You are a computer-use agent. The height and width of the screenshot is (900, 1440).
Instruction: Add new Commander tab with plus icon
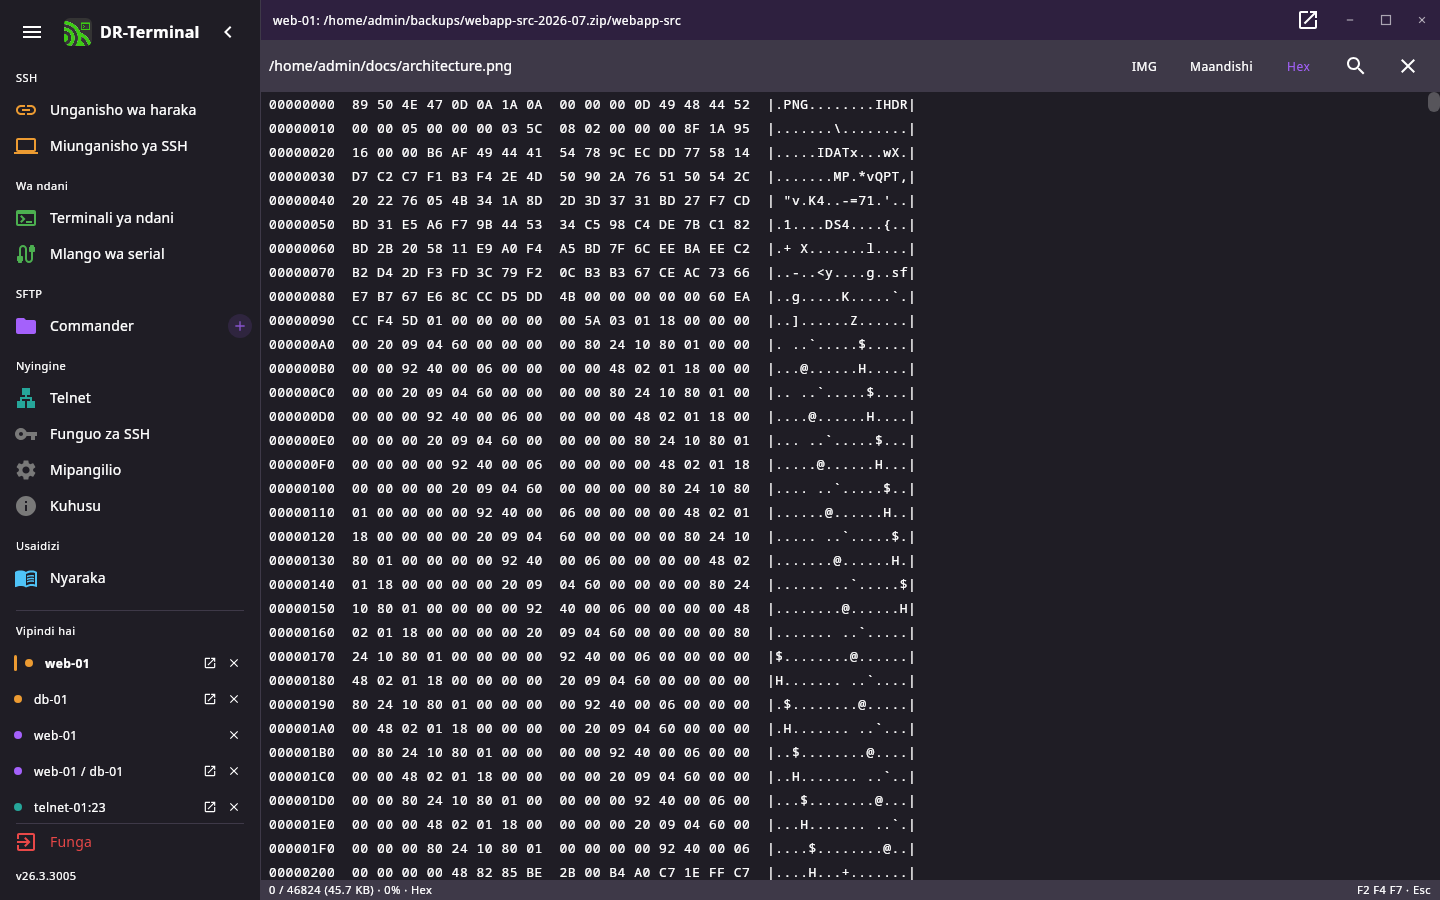240,326
